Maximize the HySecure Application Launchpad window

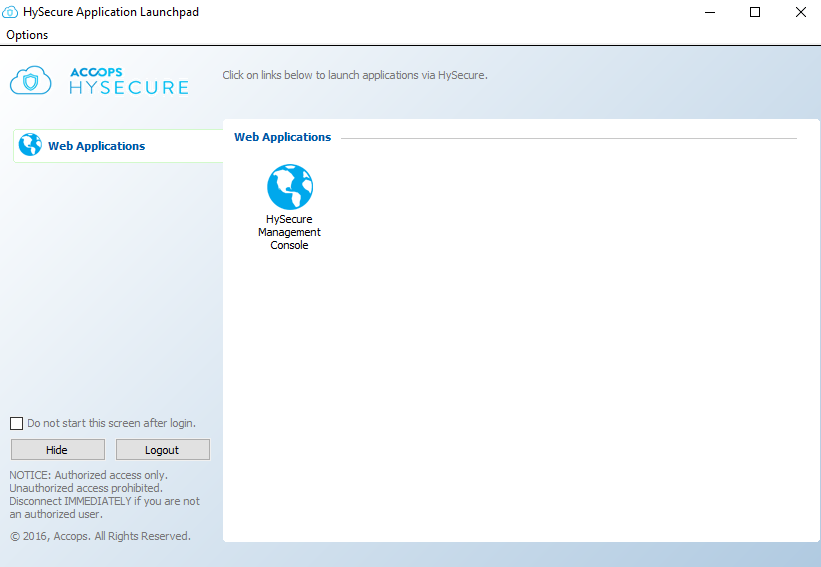755,12
